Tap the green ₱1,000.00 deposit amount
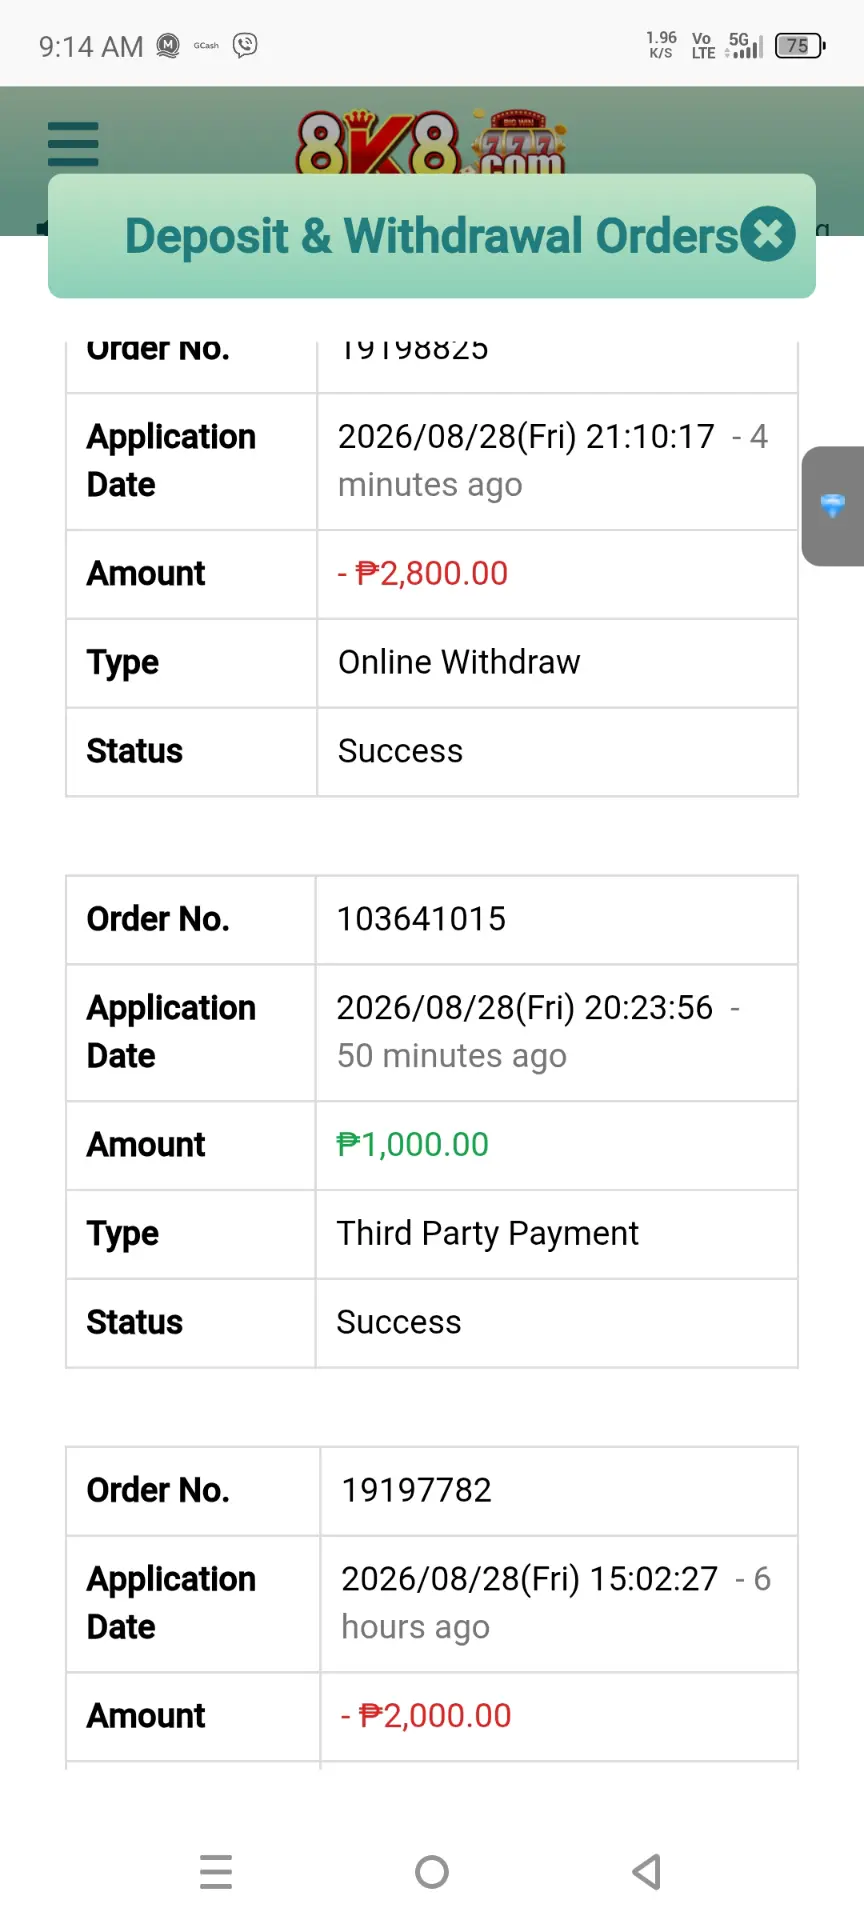The width and height of the screenshot is (864, 1920). coord(412,1144)
